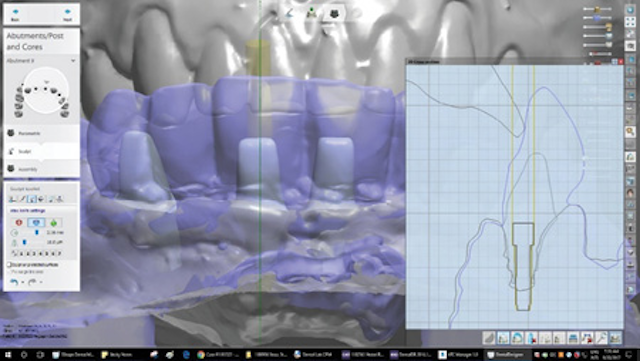The width and height of the screenshot is (640, 361).
Task: Close the 2D cross section window
Action: (621, 61)
